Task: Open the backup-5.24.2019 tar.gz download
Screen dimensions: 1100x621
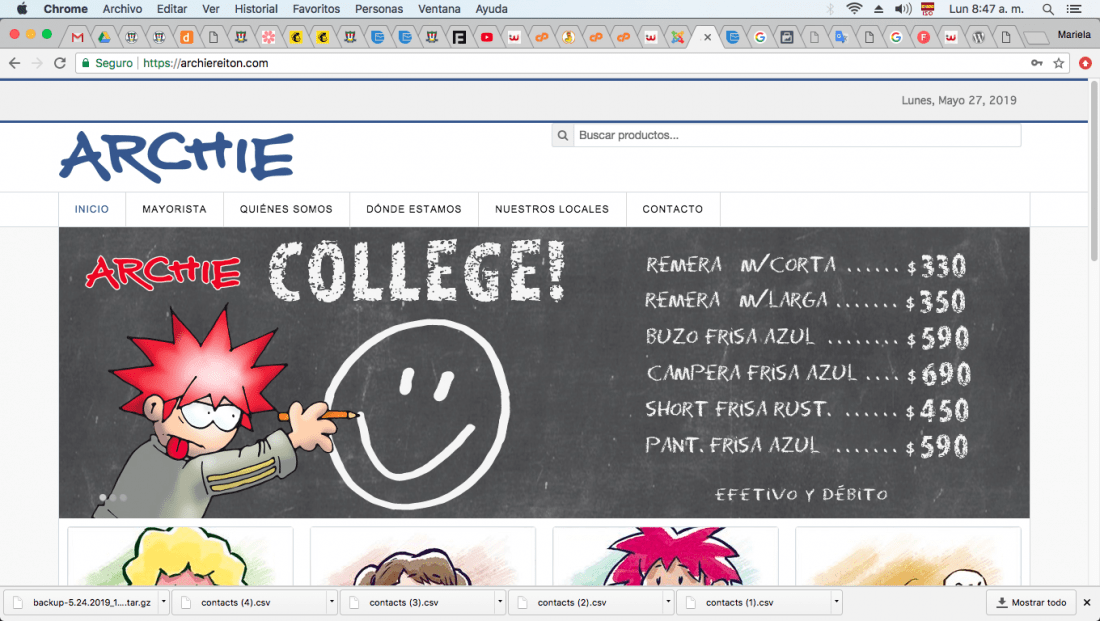Action: click(83, 602)
